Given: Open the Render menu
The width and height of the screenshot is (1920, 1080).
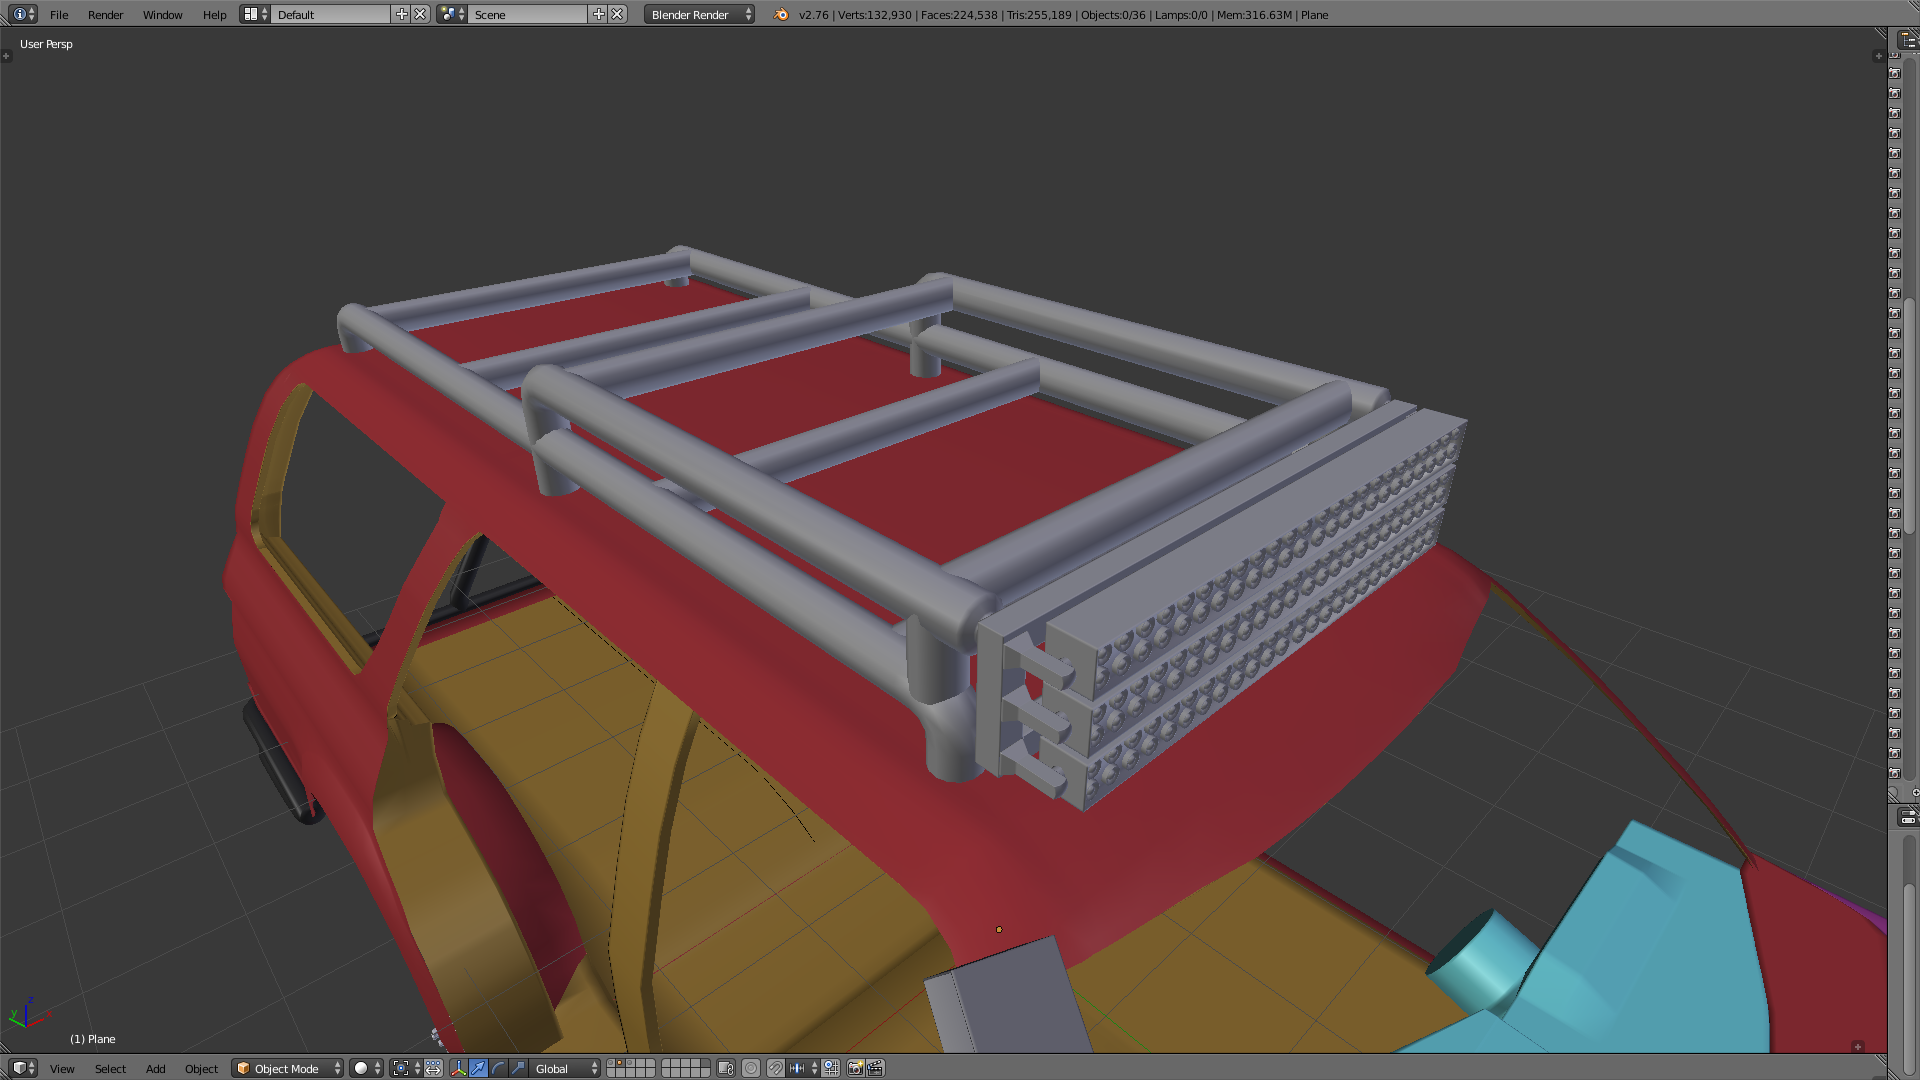Looking at the screenshot, I should pyautogui.click(x=105, y=14).
